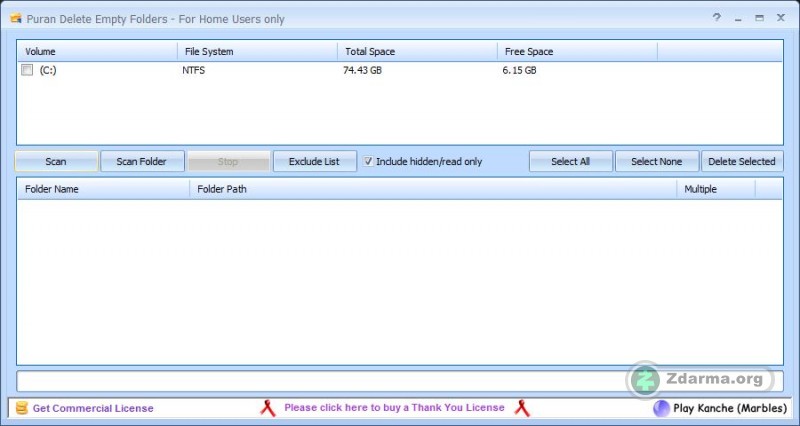
Task: Toggle Include hidden/read only checkbox
Action: [368, 161]
